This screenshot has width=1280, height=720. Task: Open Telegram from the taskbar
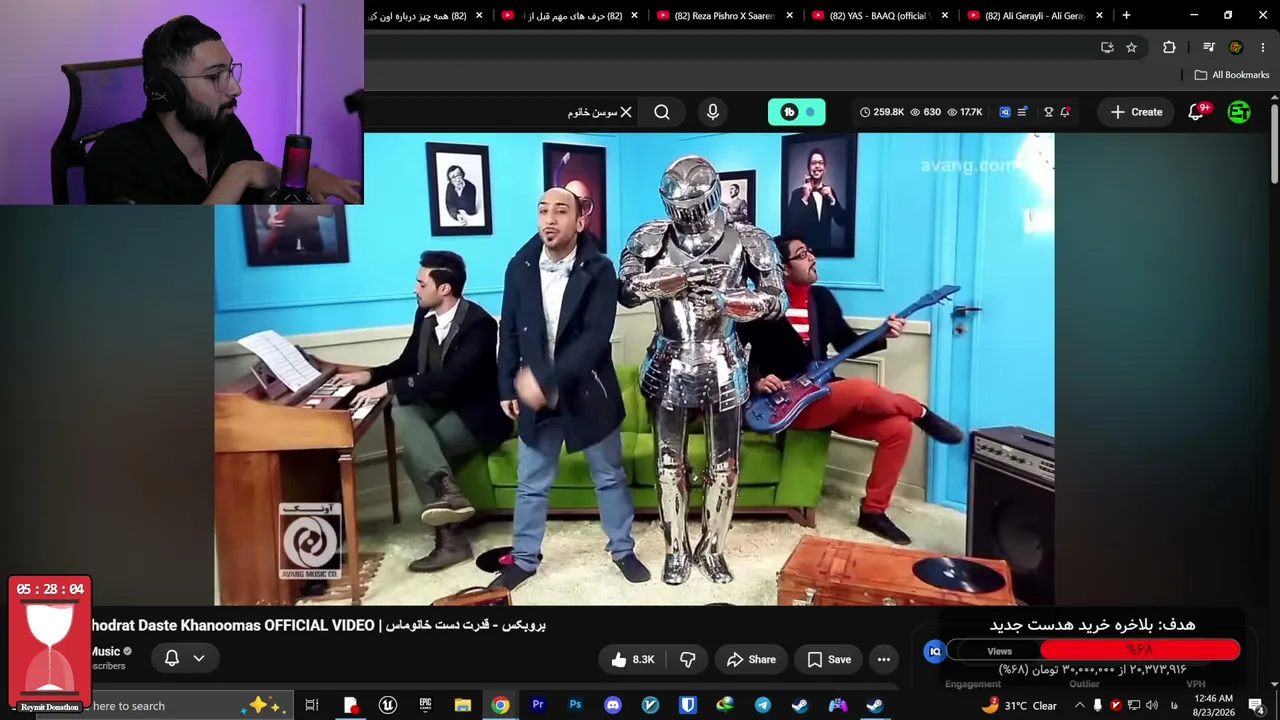point(763,706)
